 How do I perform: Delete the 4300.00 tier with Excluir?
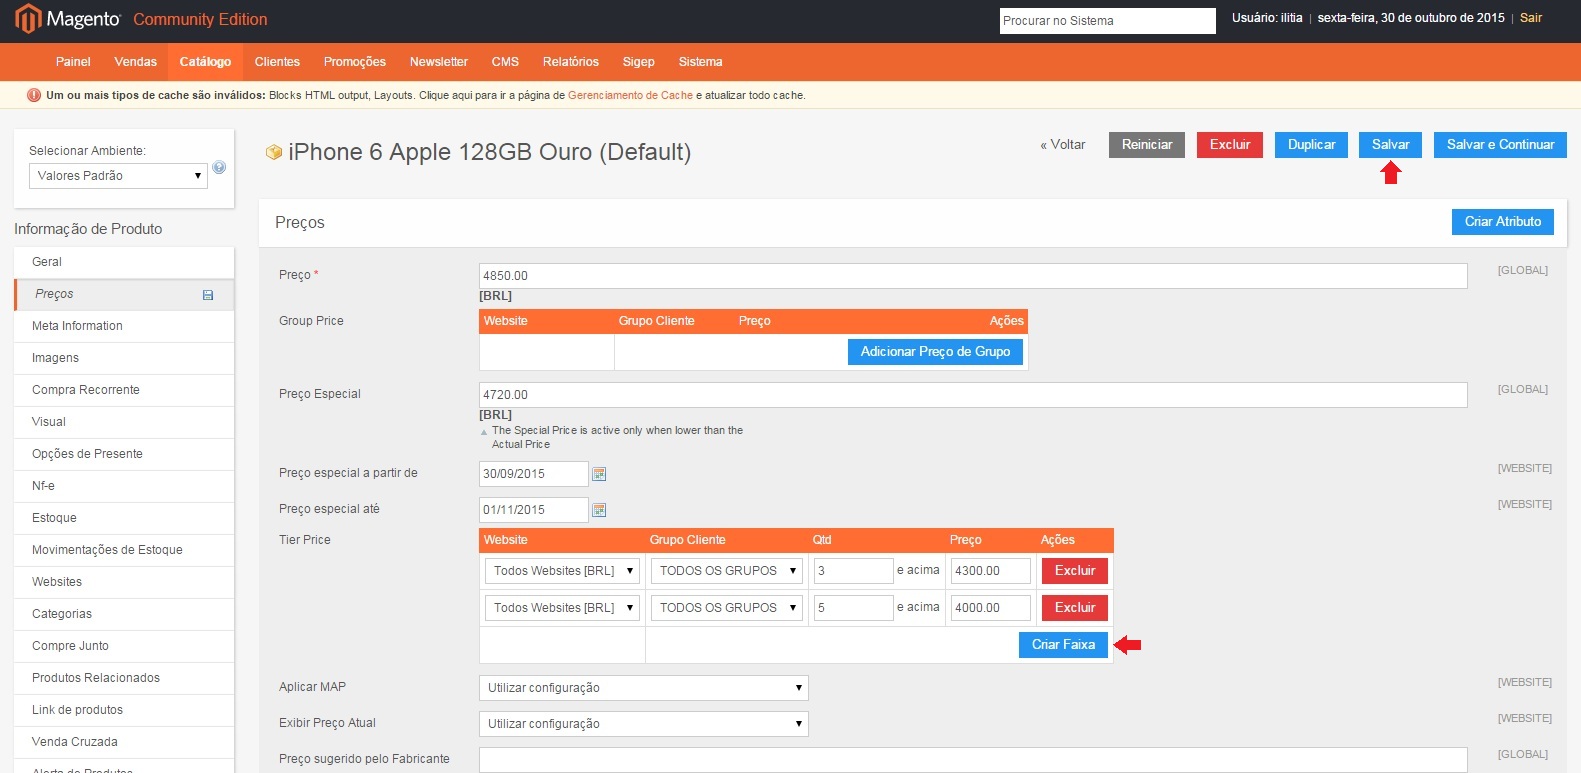(1075, 571)
